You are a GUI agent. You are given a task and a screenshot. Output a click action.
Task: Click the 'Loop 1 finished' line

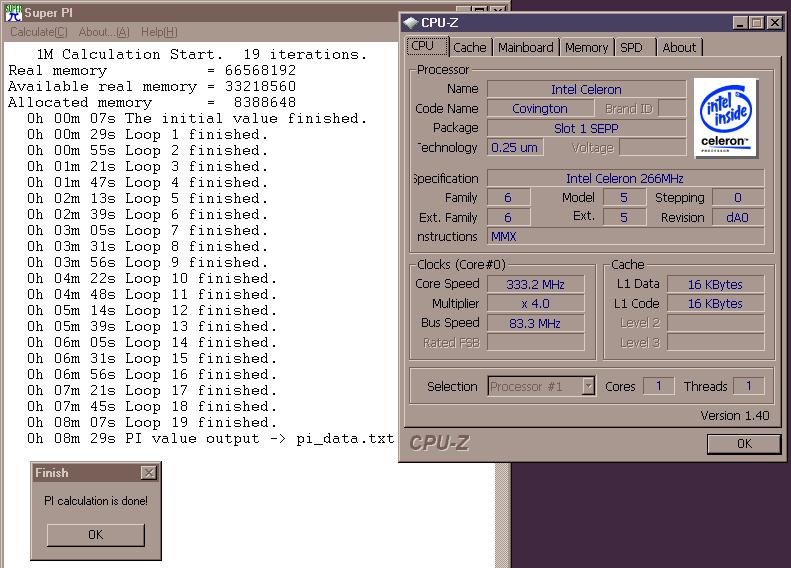tap(147, 135)
